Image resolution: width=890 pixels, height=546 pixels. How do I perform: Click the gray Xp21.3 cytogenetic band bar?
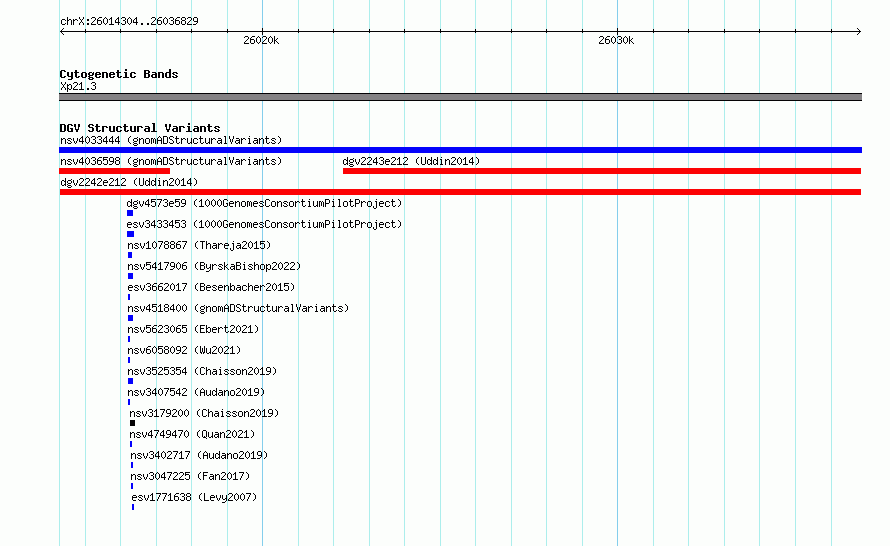(460, 97)
